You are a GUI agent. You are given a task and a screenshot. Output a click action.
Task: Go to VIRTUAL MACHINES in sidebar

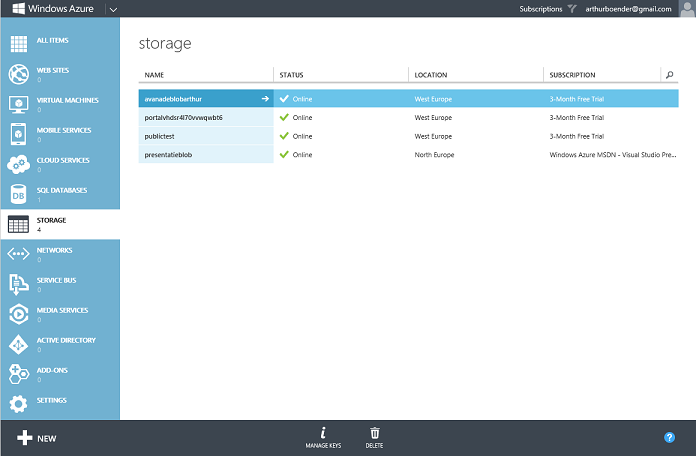click(67, 100)
